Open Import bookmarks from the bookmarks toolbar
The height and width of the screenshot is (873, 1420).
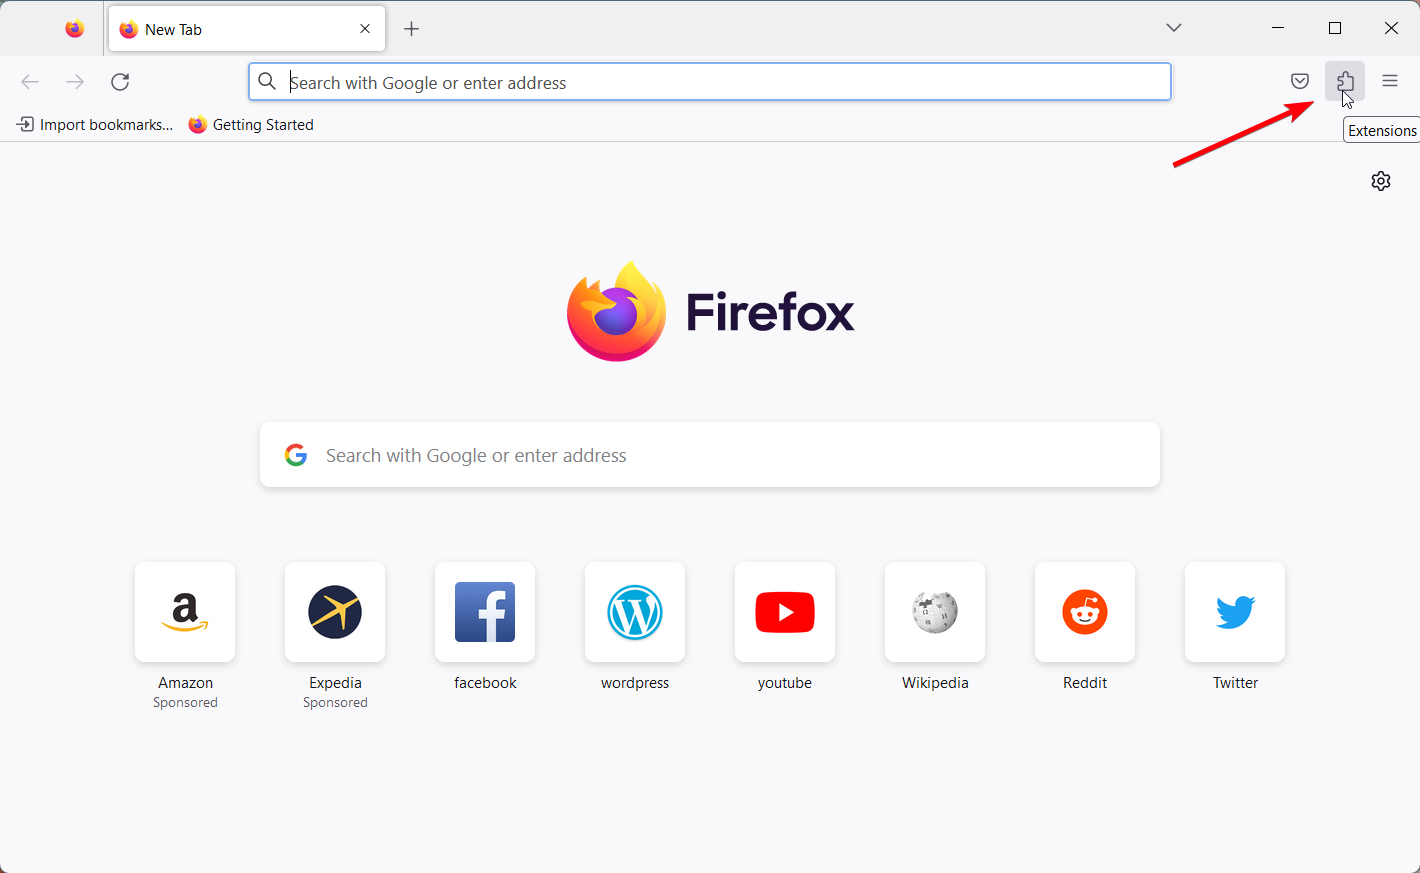93,124
